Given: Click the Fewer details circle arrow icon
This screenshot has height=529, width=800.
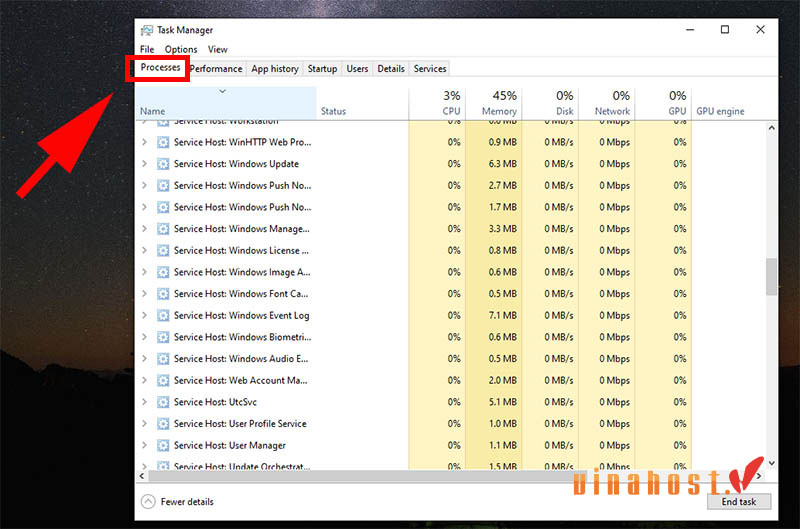Looking at the screenshot, I should pos(148,502).
